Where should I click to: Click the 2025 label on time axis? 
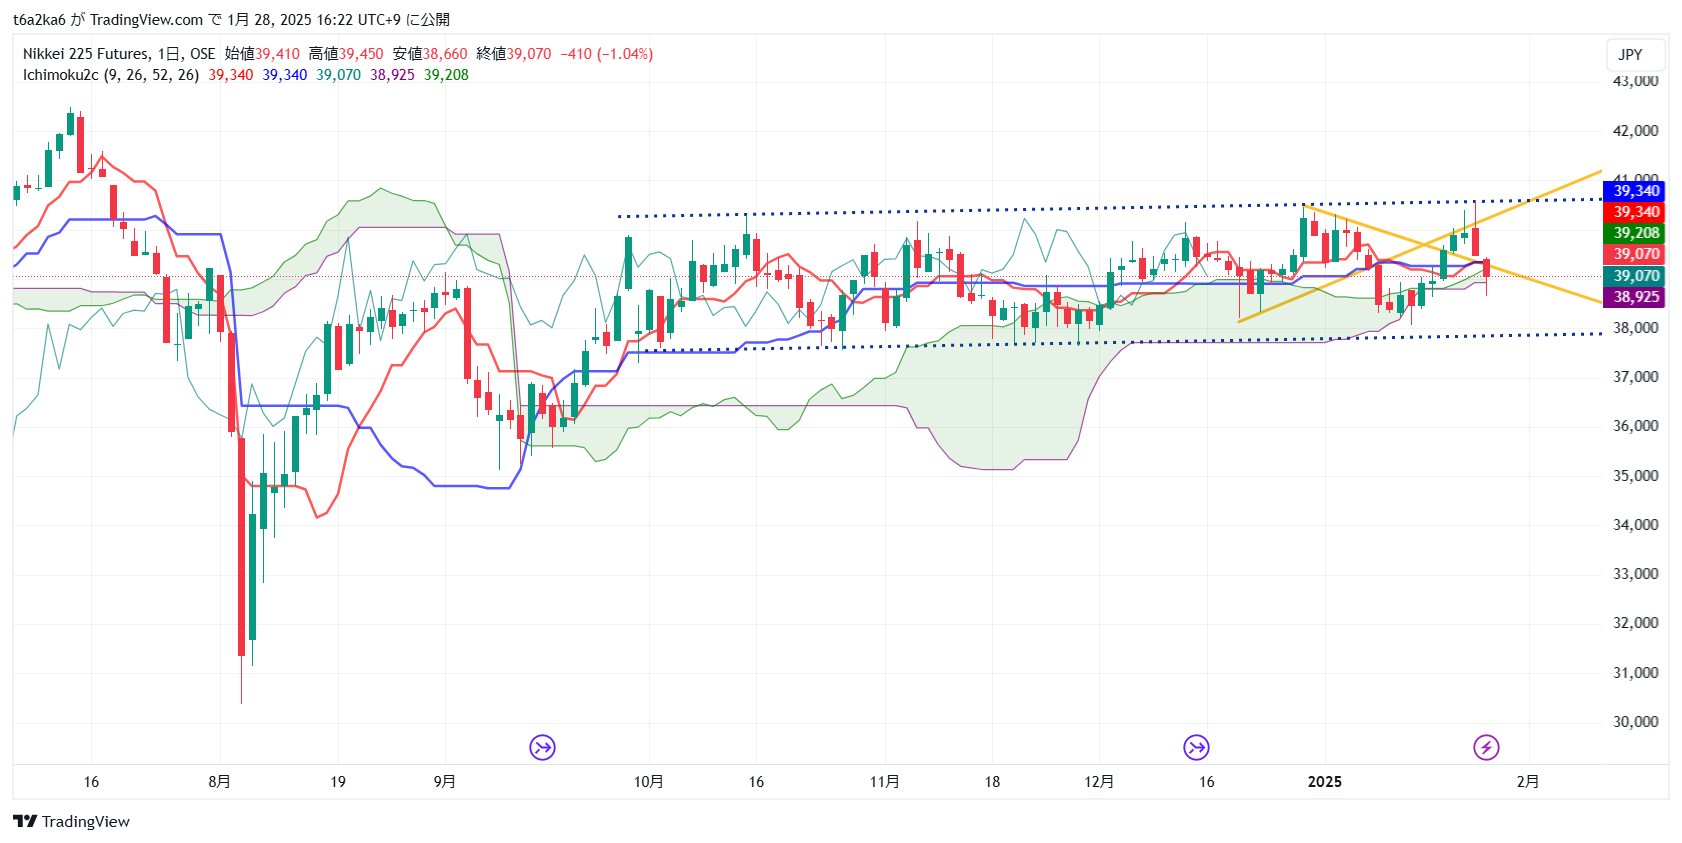(x=1325, y=782)
